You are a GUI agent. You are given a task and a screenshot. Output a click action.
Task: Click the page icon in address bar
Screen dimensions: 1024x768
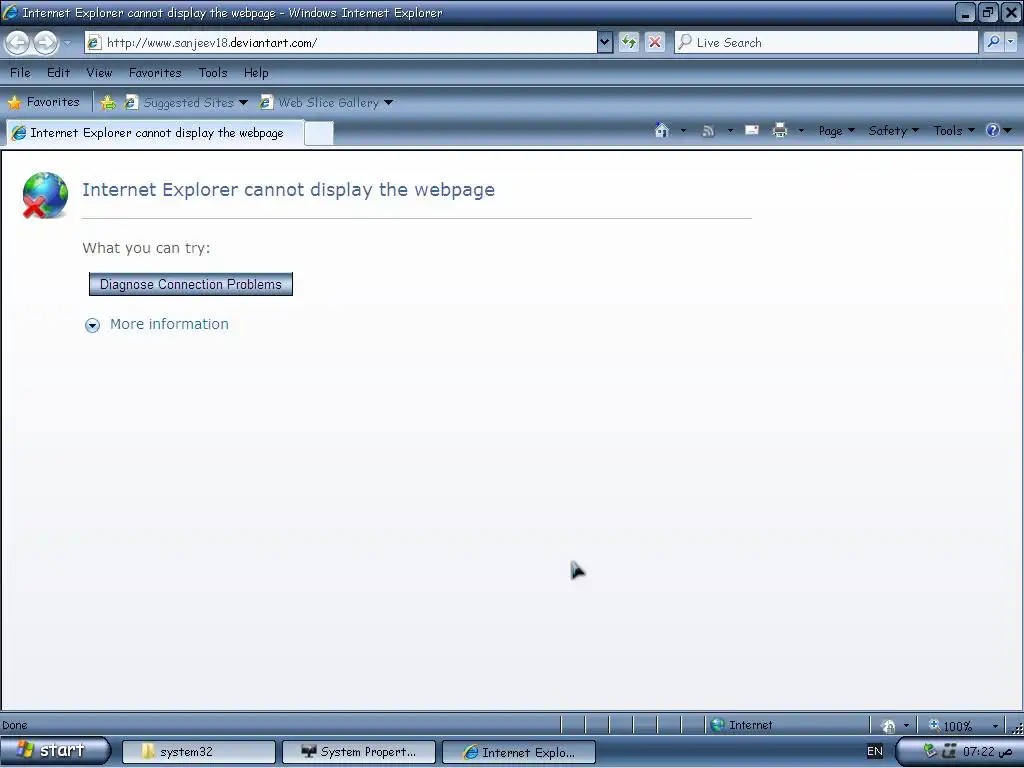click(94, 43)
